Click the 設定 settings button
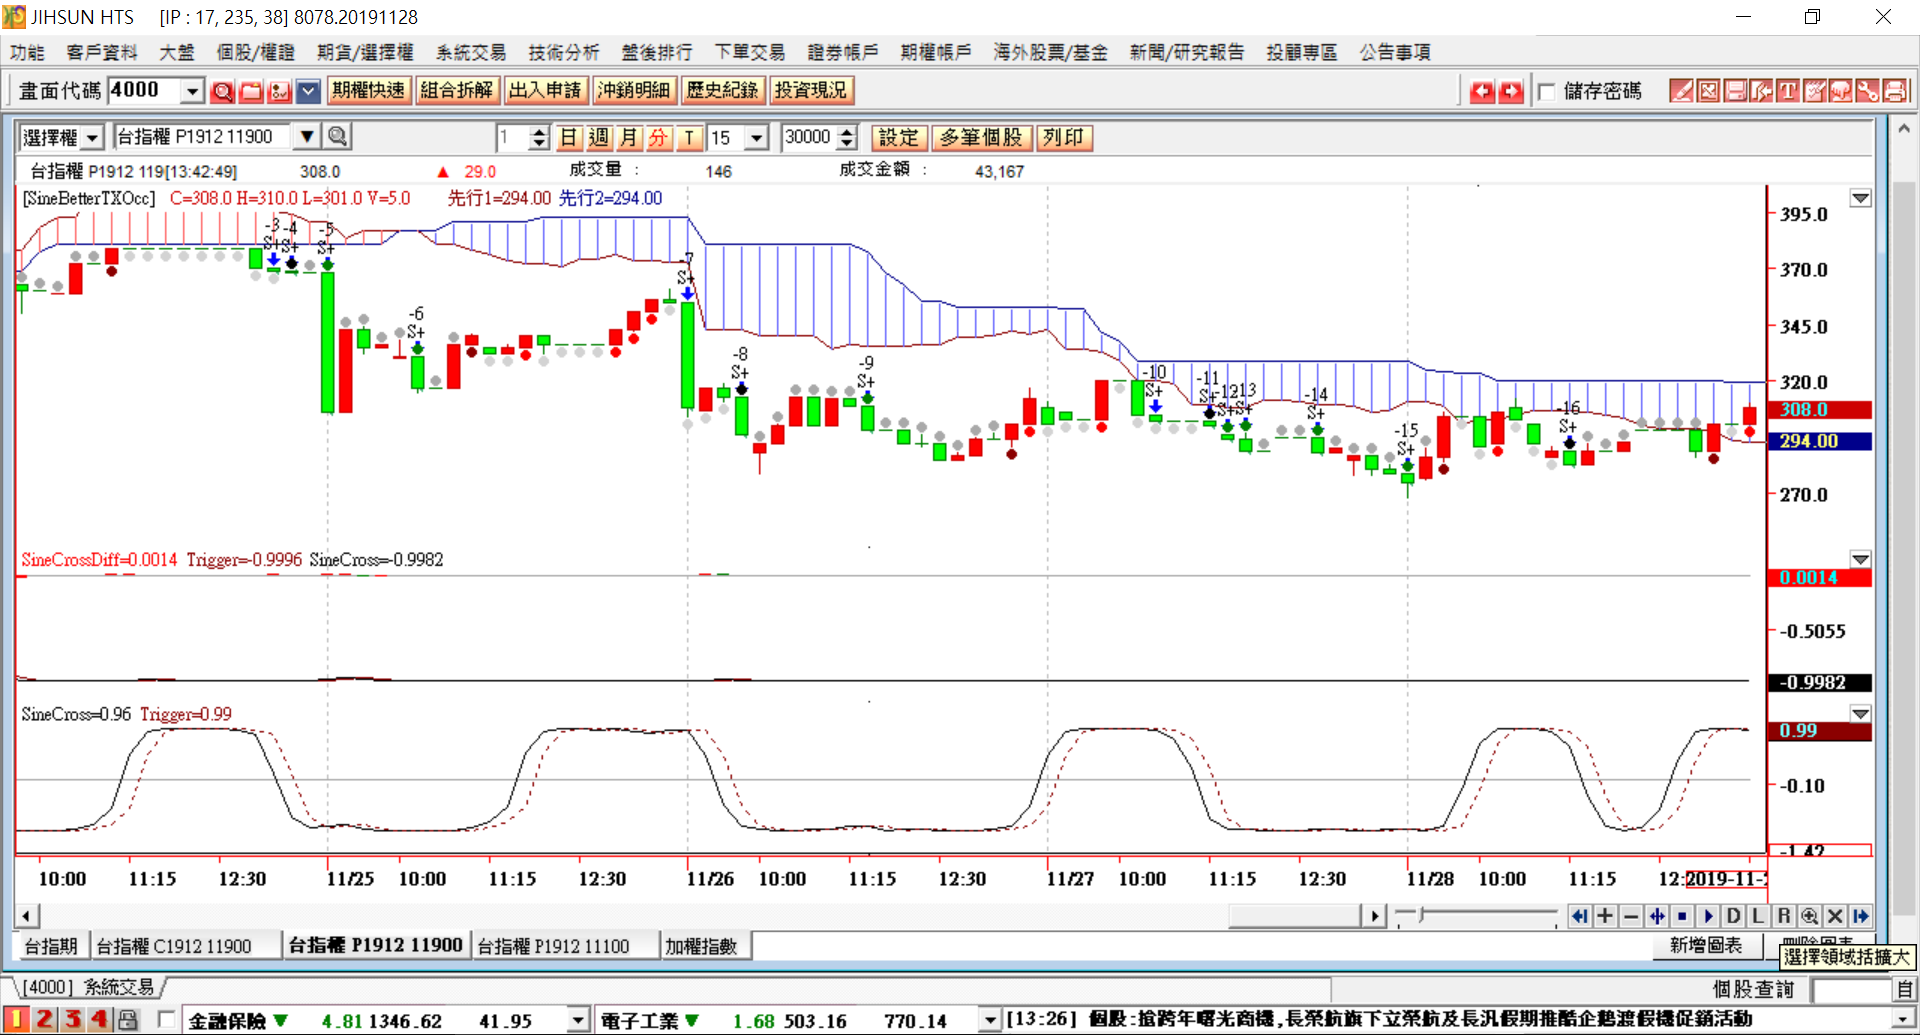1920x1035 pixels. pyautogui.click(x=898, y=137)
